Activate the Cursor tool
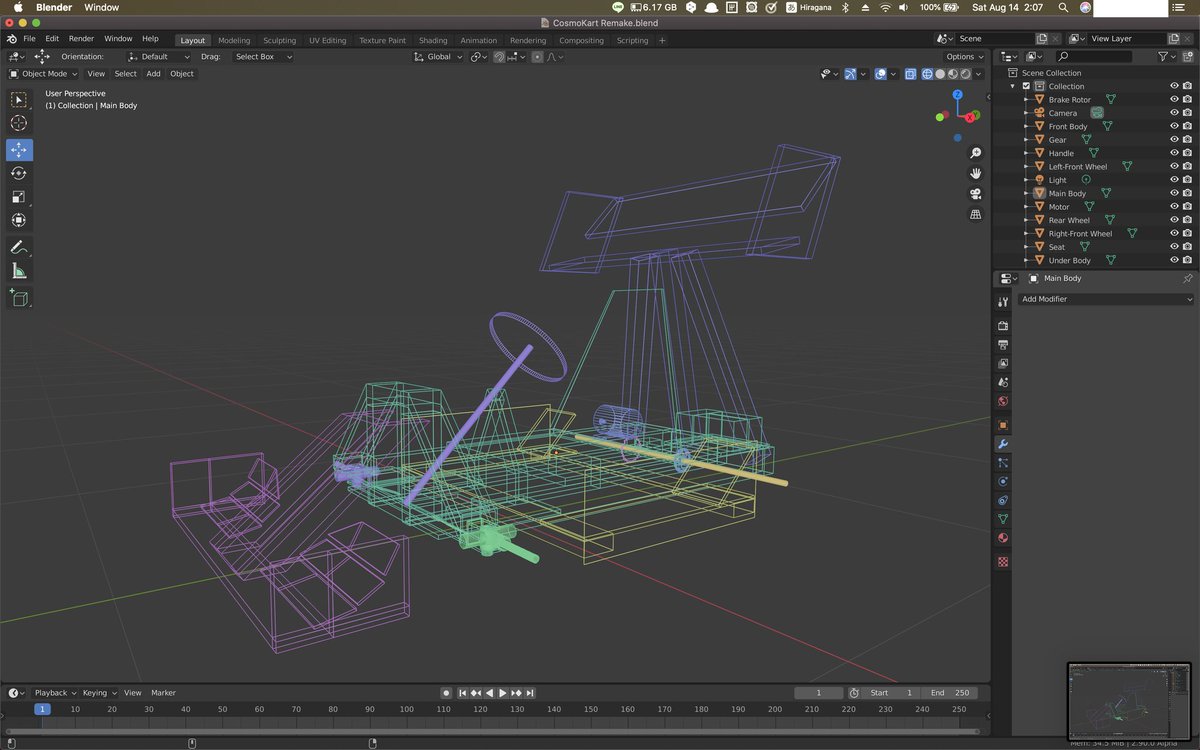Image resolution: width=1200 pixels, height=750 pixels. click(x=19, y=123)
